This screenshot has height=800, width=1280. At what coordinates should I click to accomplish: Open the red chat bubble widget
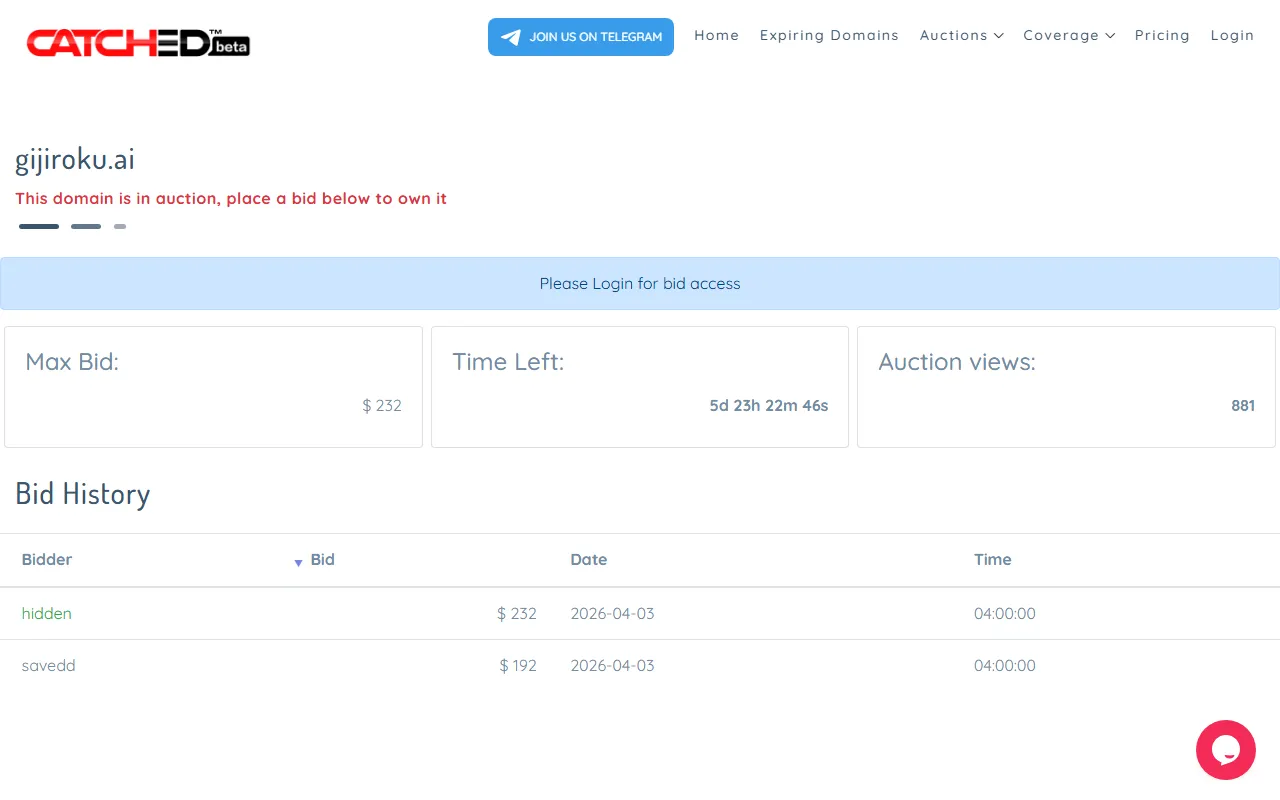1225,750
